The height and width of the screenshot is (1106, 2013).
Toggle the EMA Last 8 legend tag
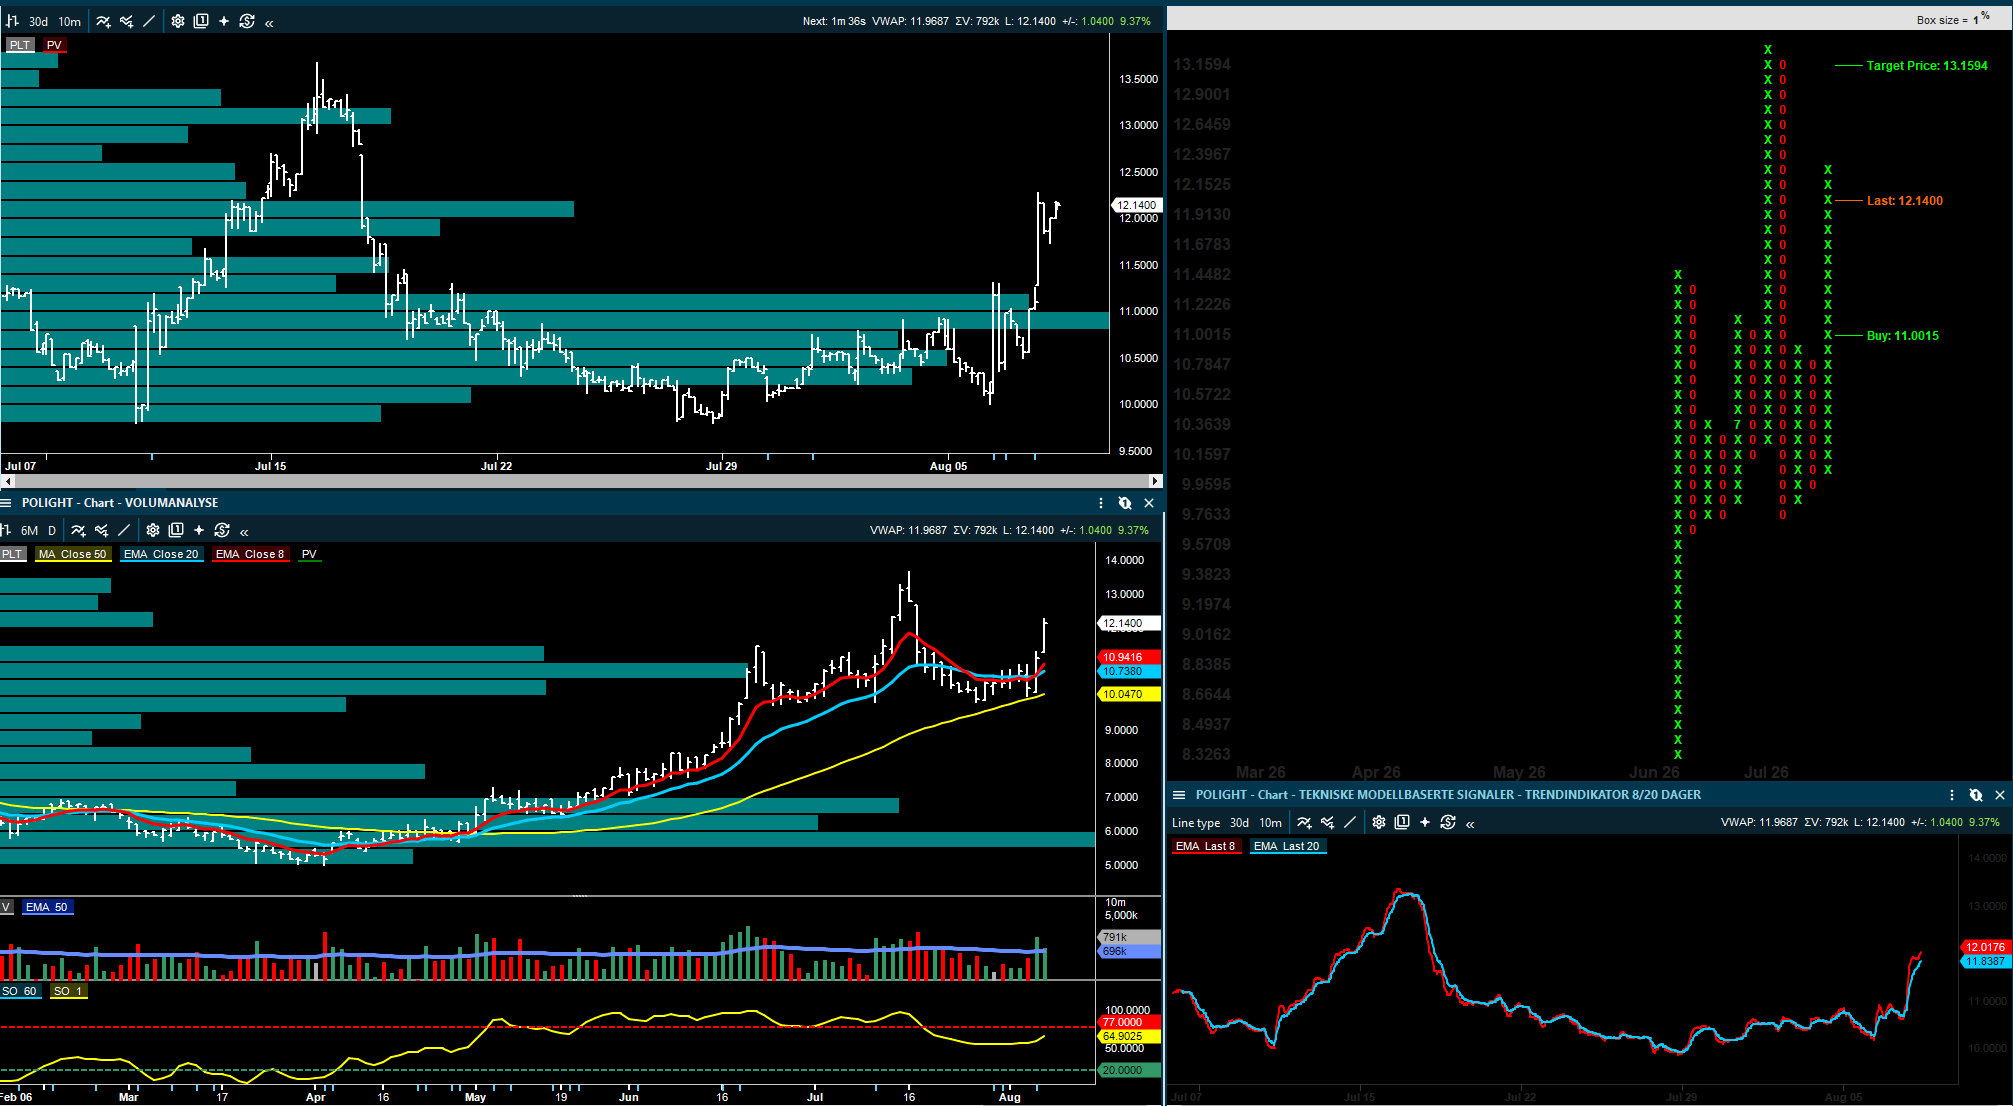click(1206, 846)
